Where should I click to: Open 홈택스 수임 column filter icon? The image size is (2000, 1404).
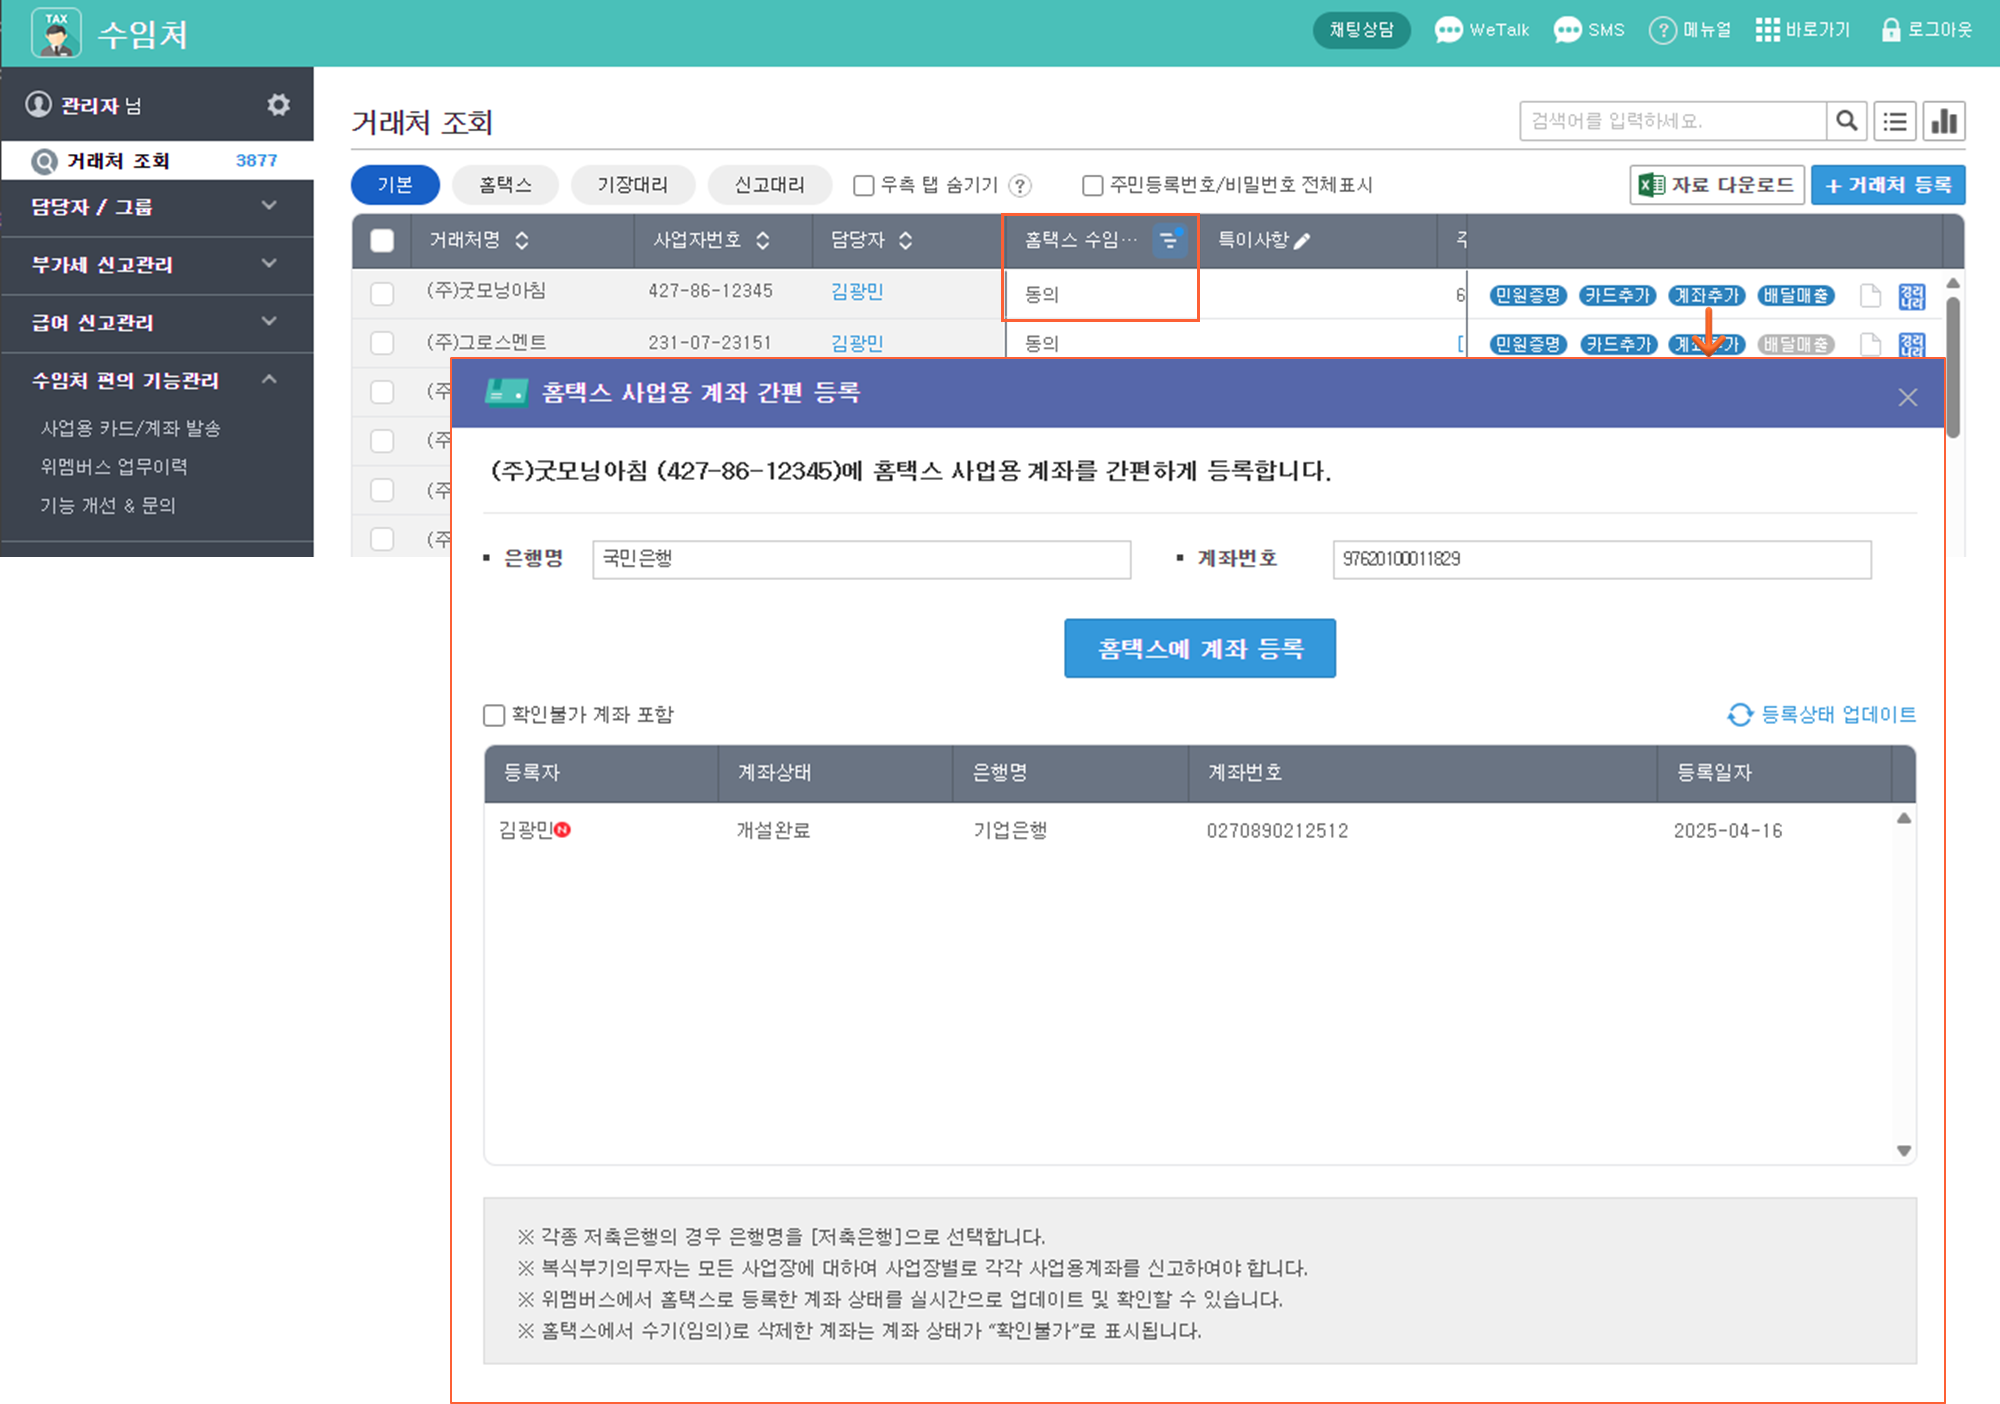(x=1169, y=240)
